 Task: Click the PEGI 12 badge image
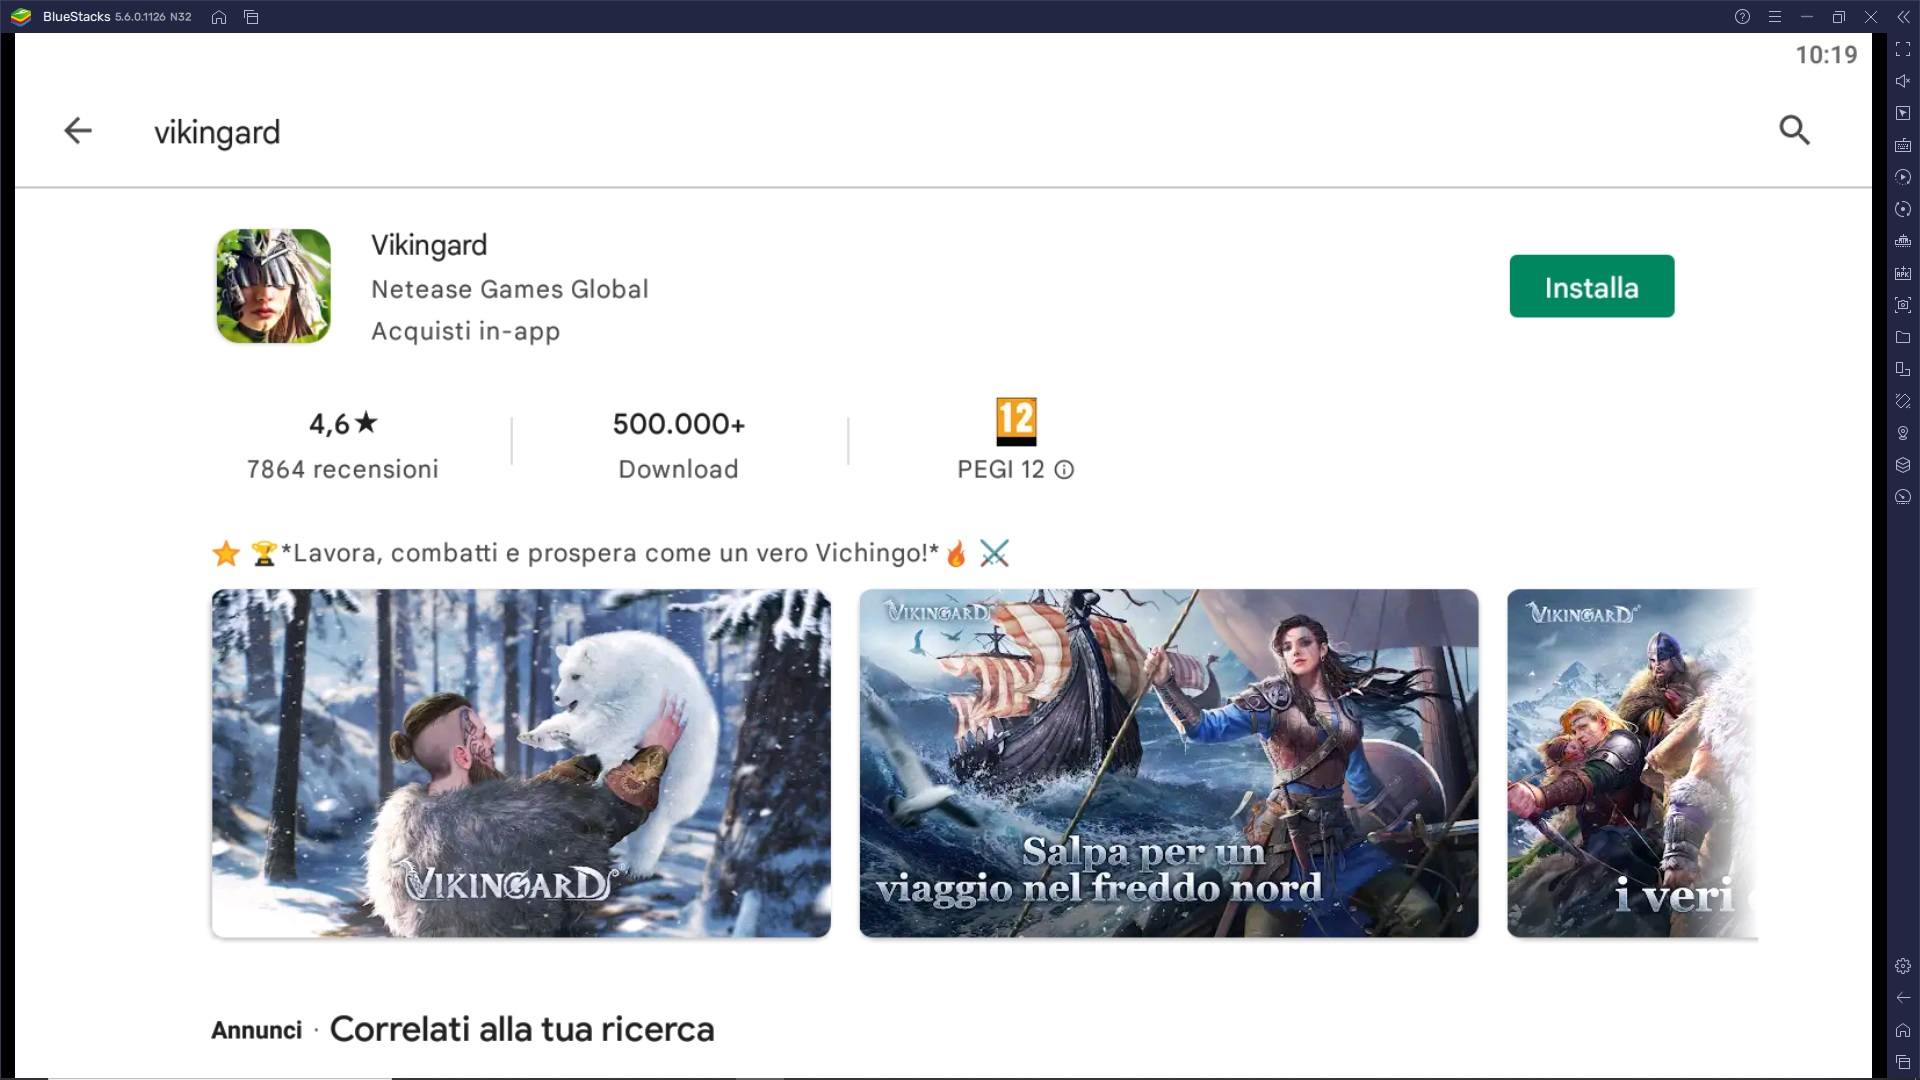[x=1016, y=422]
